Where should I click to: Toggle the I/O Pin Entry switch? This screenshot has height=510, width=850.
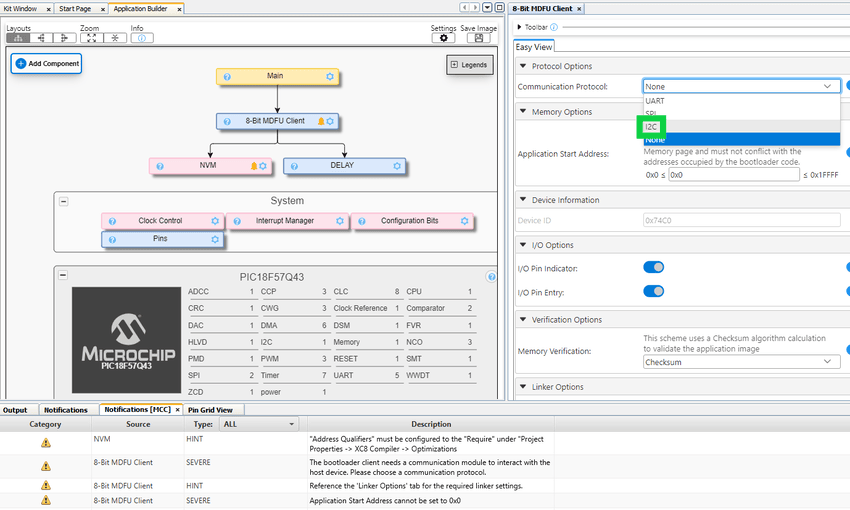coord(653,291)
